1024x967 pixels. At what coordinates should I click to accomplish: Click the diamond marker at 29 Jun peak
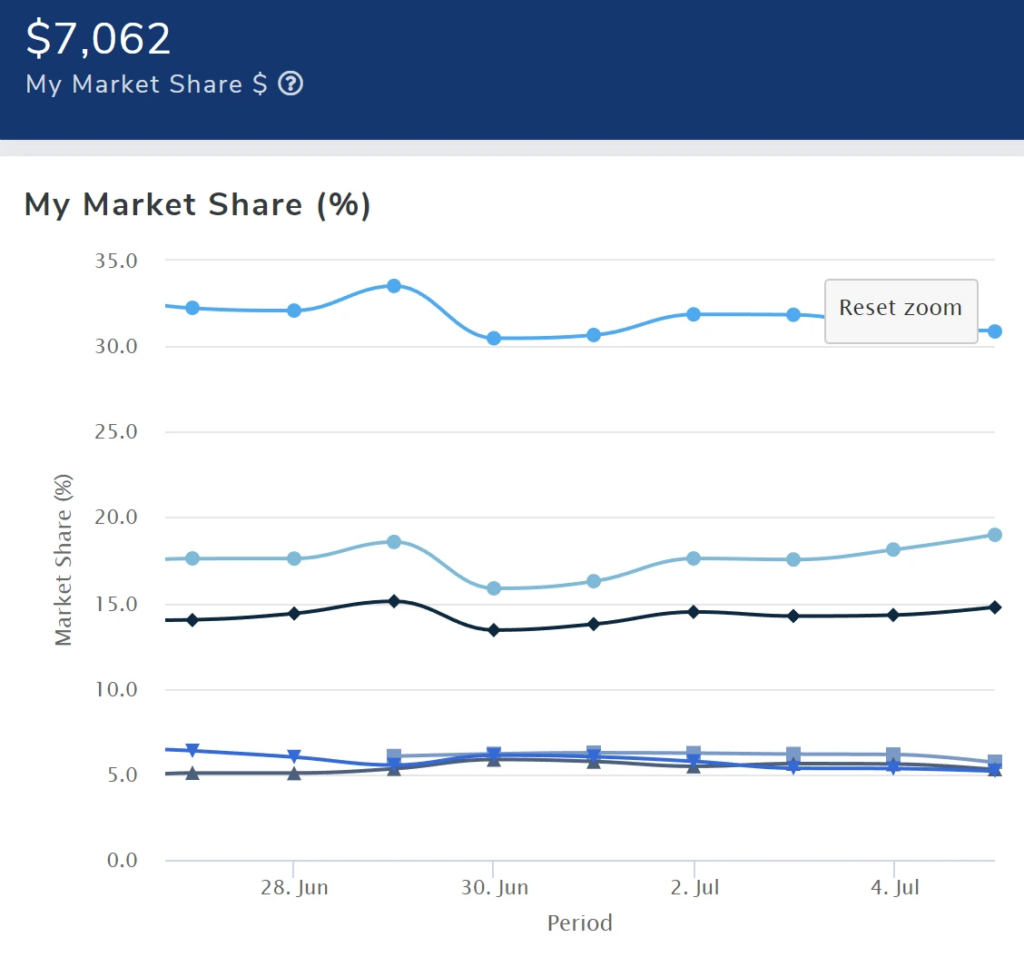point(395,602)
